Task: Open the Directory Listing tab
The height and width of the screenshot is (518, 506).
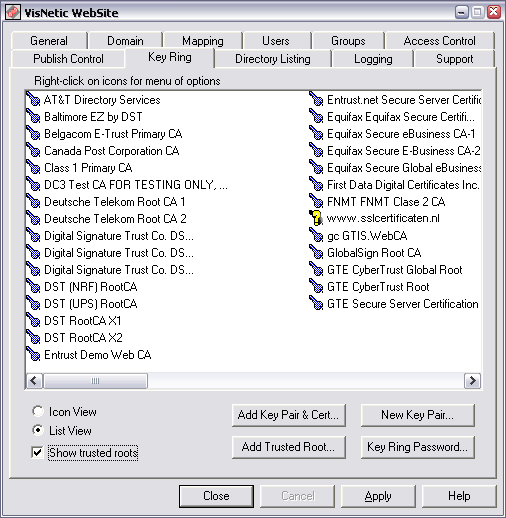Action: 273,59
